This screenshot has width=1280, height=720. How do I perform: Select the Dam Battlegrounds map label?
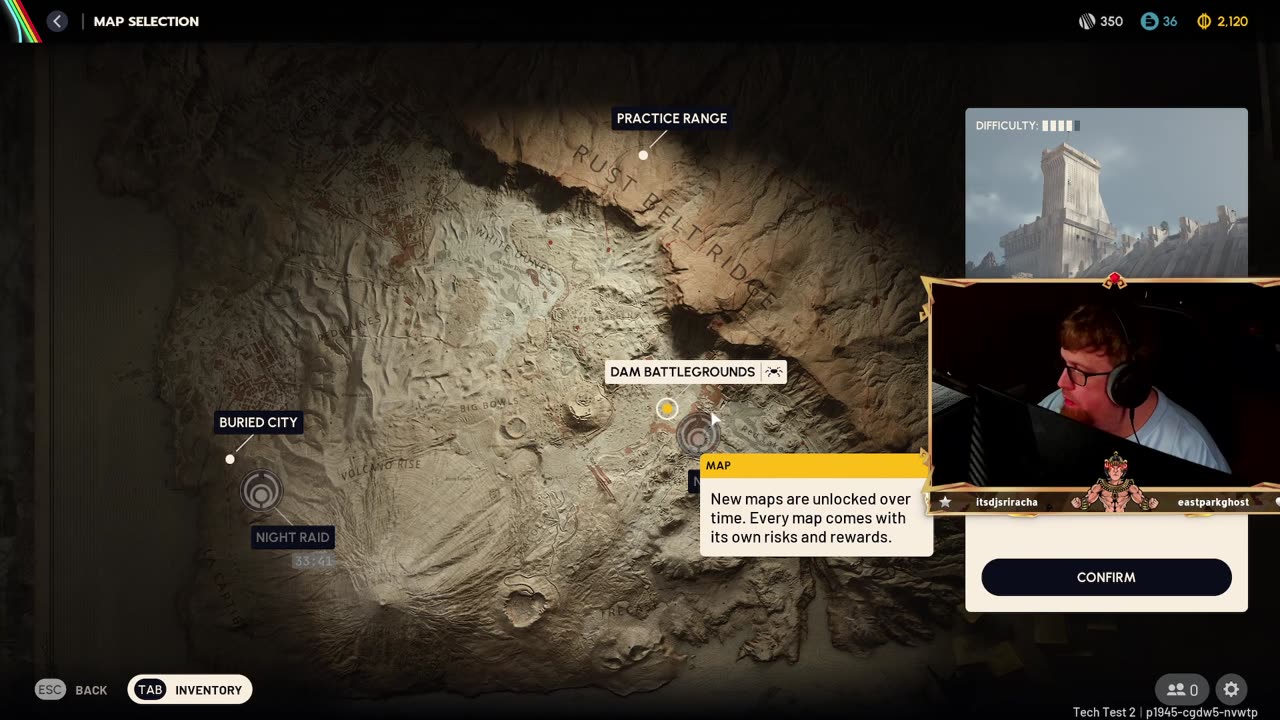tap(683, 372)
